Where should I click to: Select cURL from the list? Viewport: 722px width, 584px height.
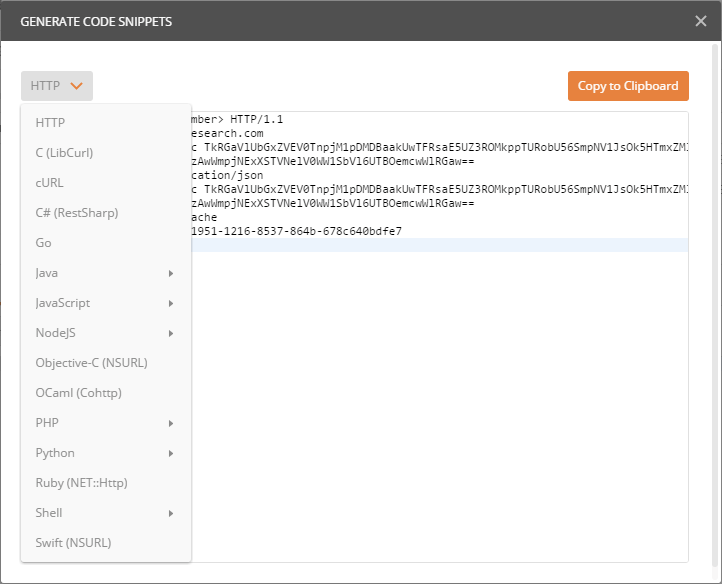(49, 183)
